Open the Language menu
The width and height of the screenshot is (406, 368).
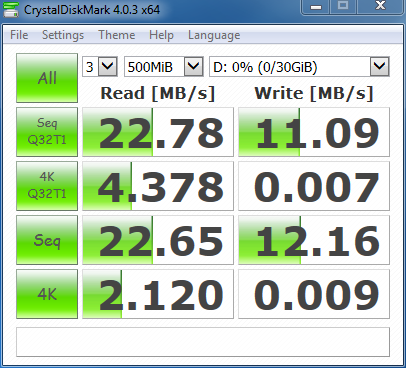pyautogui.click(x=214, y=35)
